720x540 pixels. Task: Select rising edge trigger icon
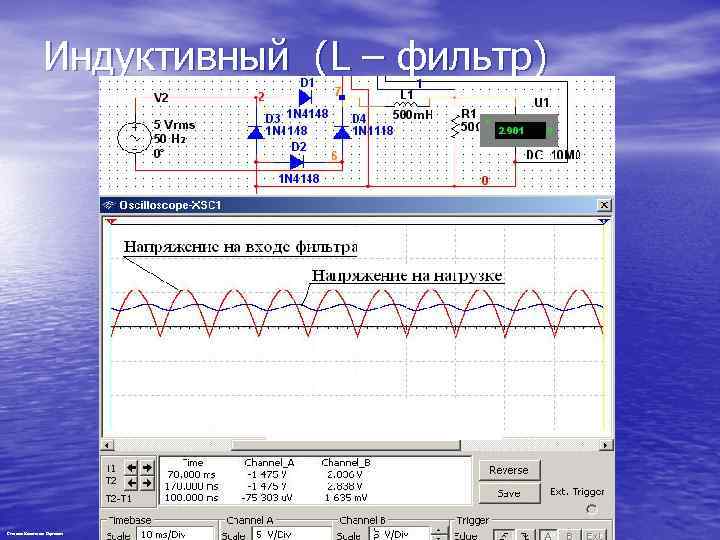click(x=504, y=535)
